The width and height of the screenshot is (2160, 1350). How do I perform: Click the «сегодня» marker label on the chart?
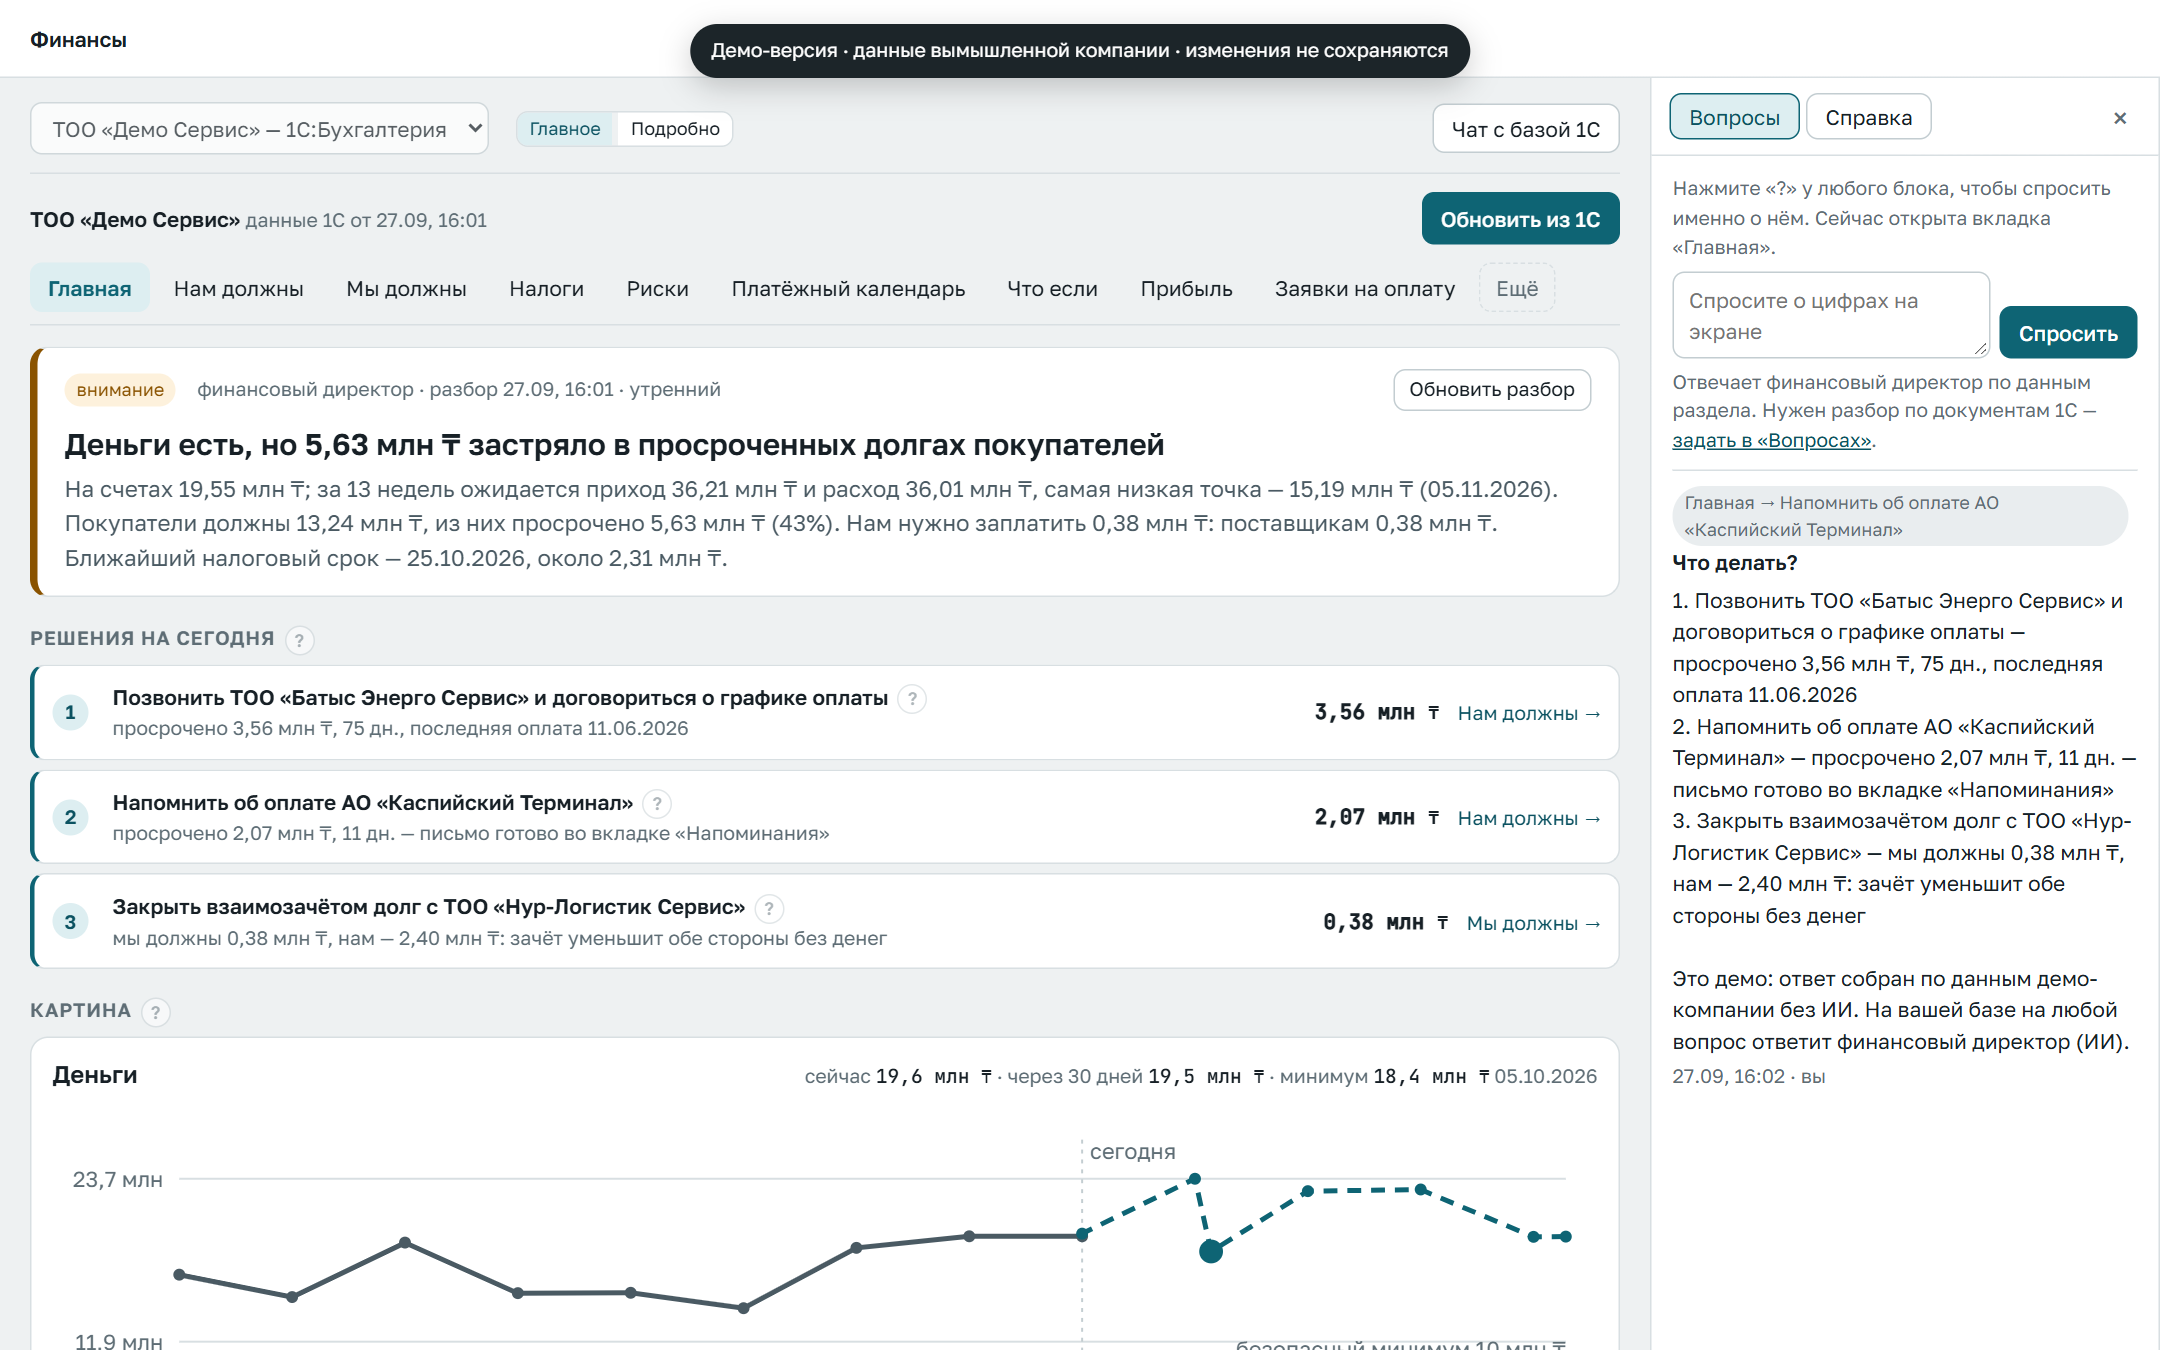1132,1152
